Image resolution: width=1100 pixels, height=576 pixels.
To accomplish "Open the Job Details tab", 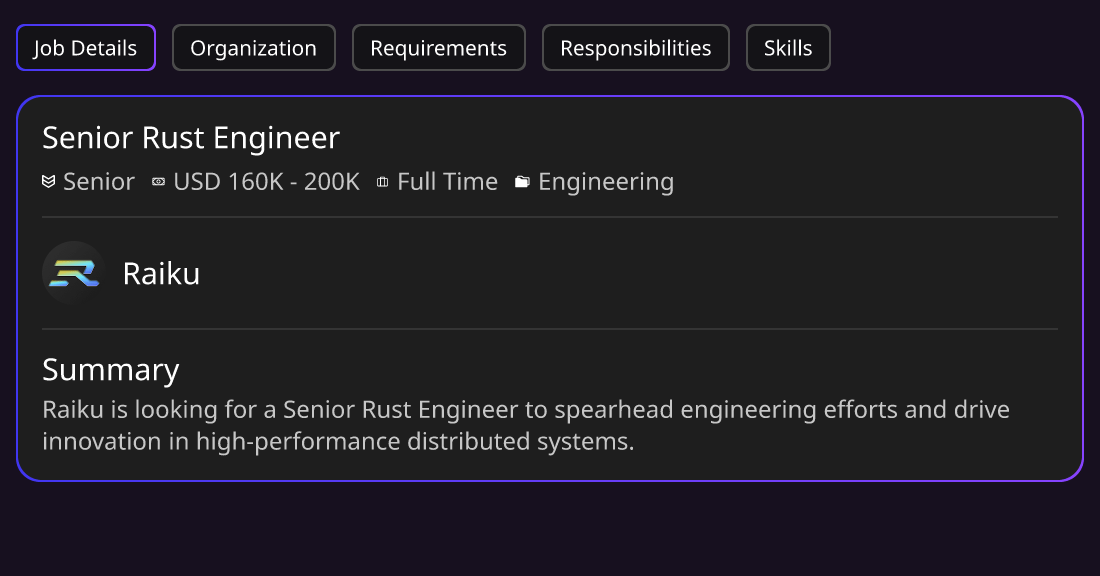I will [x=86, y=48].
